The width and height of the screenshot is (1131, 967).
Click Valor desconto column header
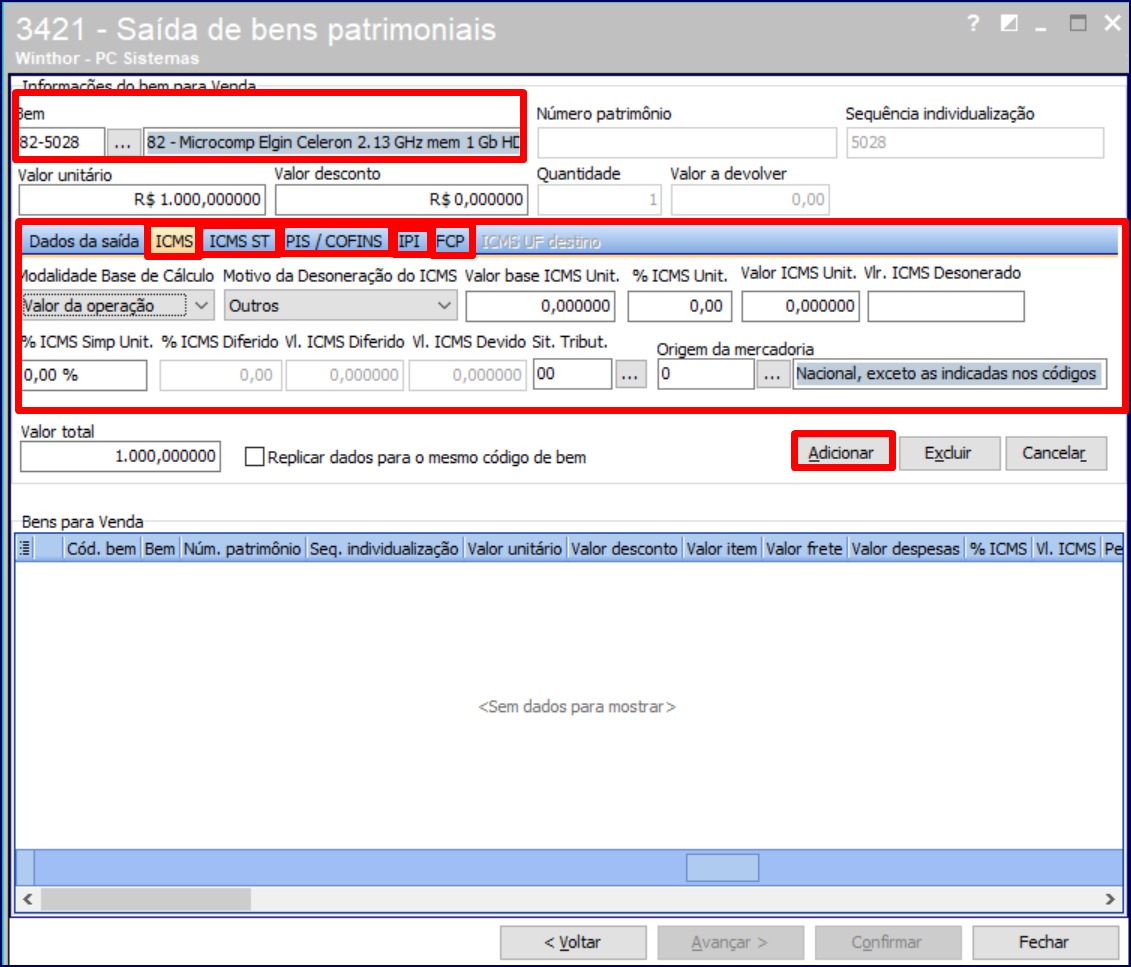pos(625,549)
